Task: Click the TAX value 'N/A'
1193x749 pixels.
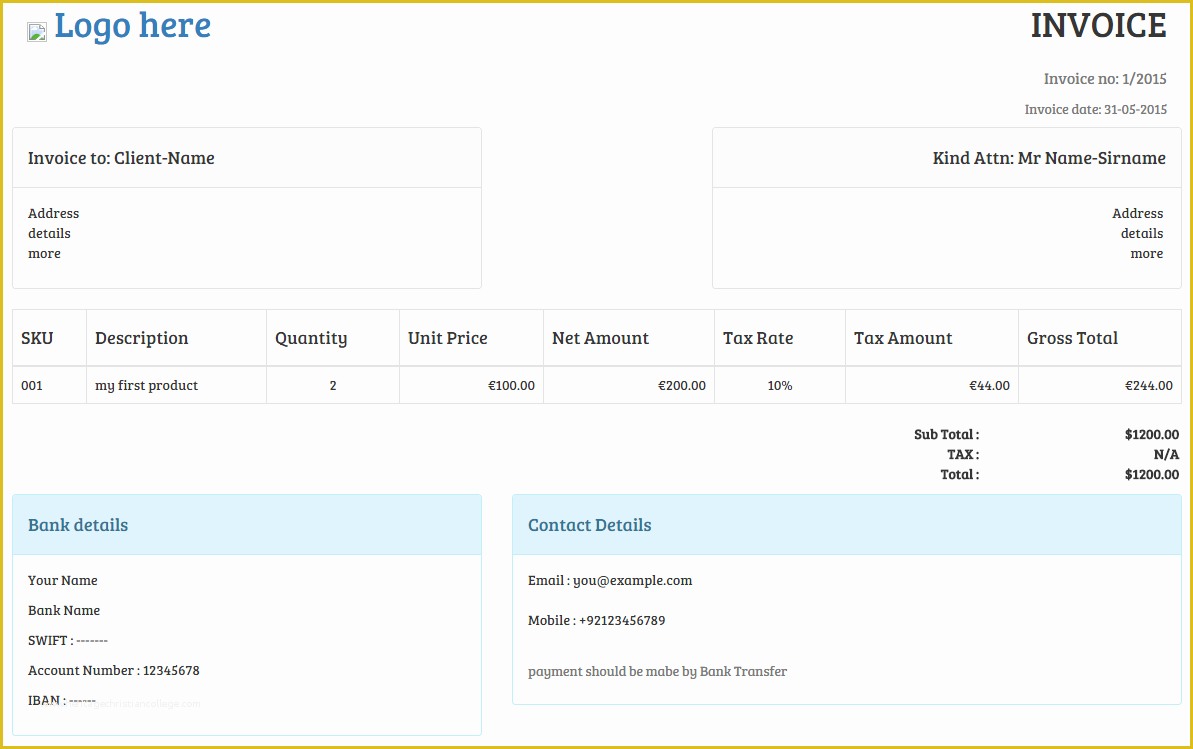Action: tap(1166, 454)
